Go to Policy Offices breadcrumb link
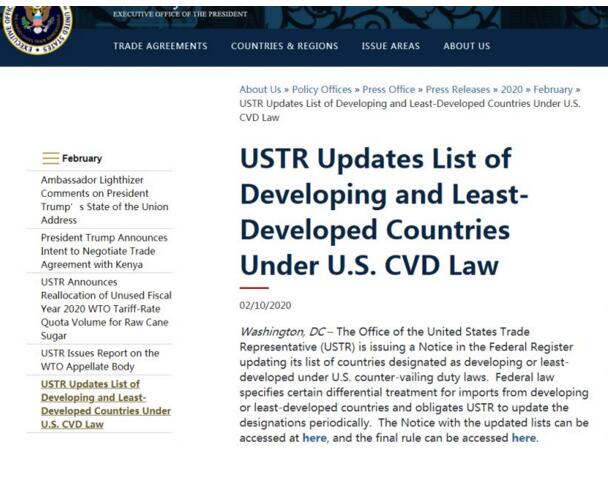Screen dimensions: 608x485 321,90
